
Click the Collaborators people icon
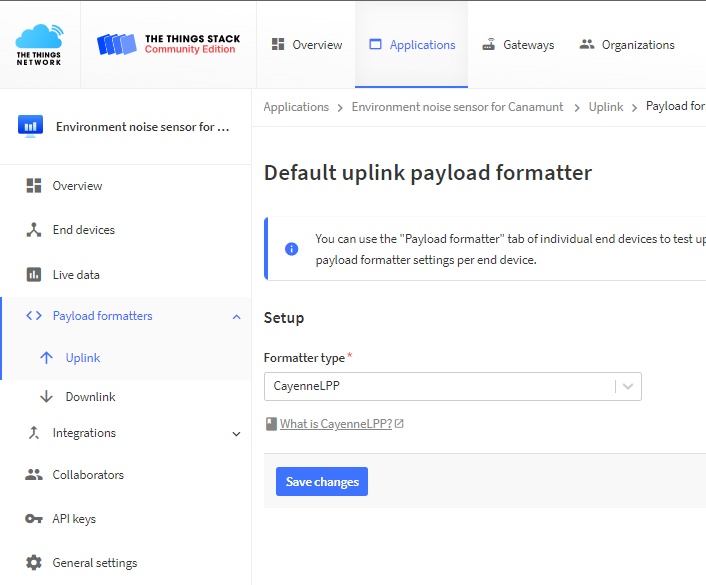pyautogui.click(x=34, y=474)
